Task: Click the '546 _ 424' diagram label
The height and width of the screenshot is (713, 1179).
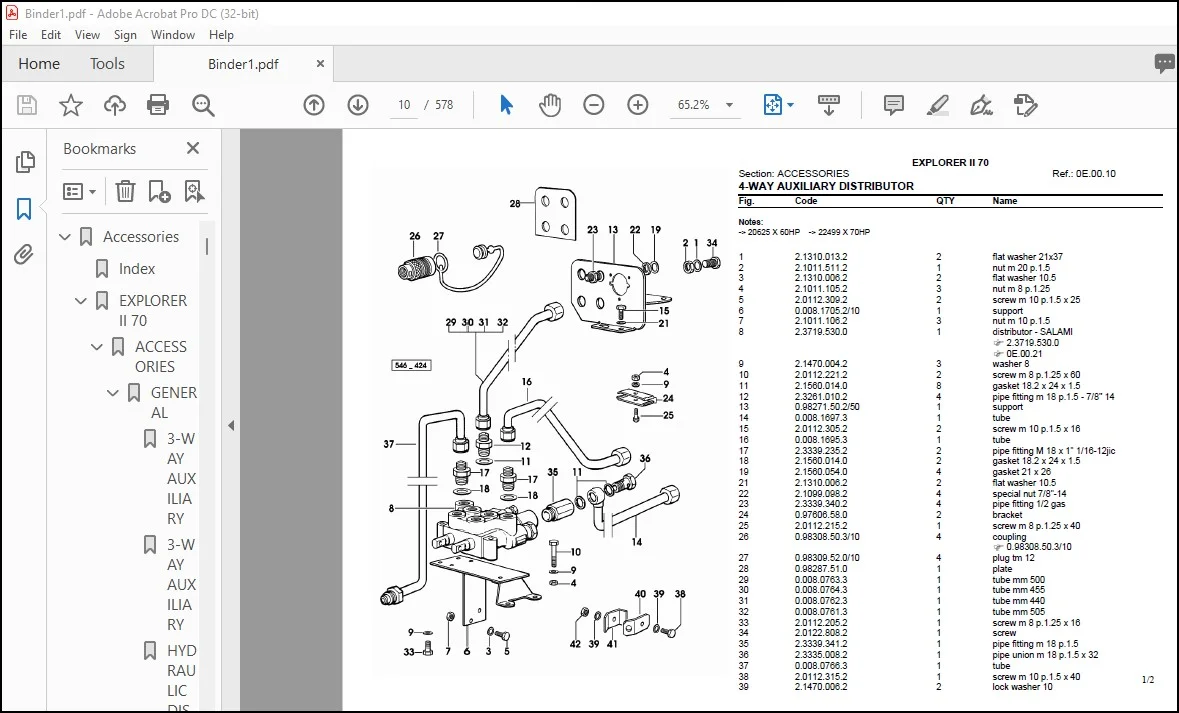Action: pyautogui.click(x=411, y=366)
